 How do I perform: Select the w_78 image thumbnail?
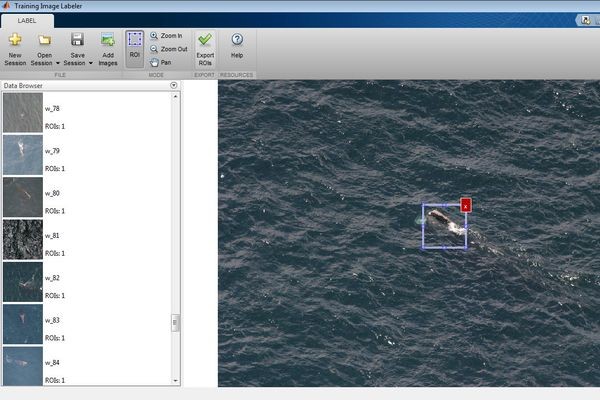[x=22, y=113]
